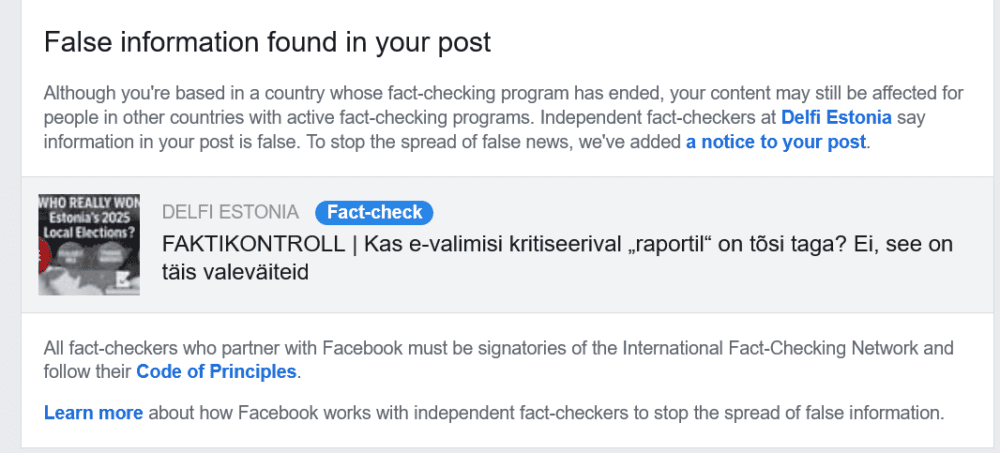
Task: Click the grey DELFI ESTONIA source label
Action: 230,212
